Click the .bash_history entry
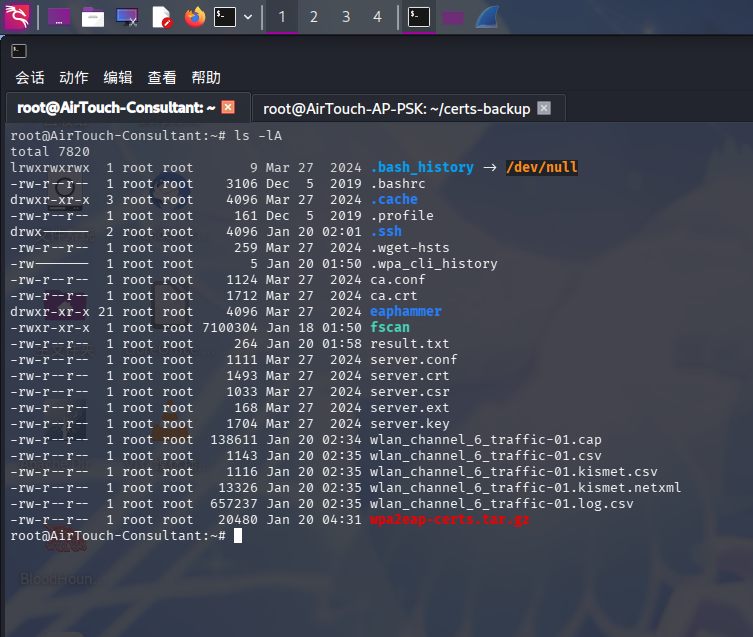 click(422, 167)
